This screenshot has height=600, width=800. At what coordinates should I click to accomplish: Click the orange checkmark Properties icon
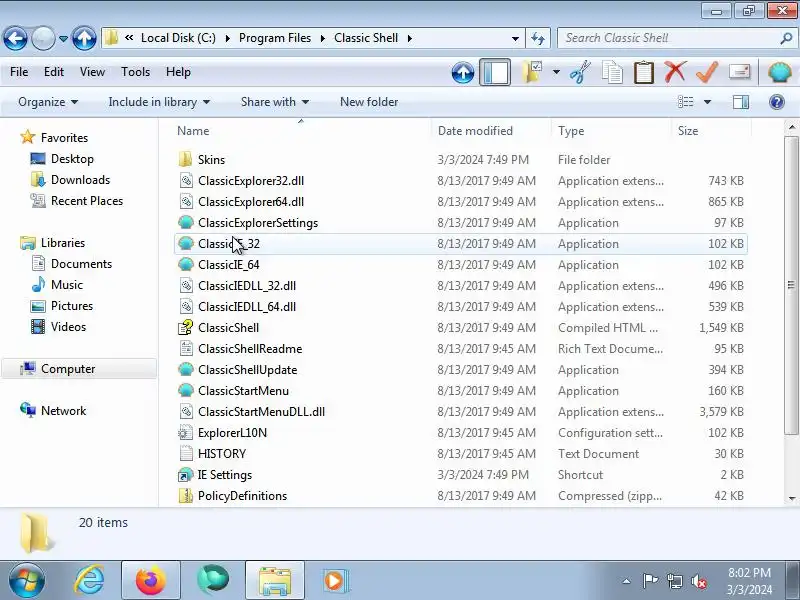(707, 72)
